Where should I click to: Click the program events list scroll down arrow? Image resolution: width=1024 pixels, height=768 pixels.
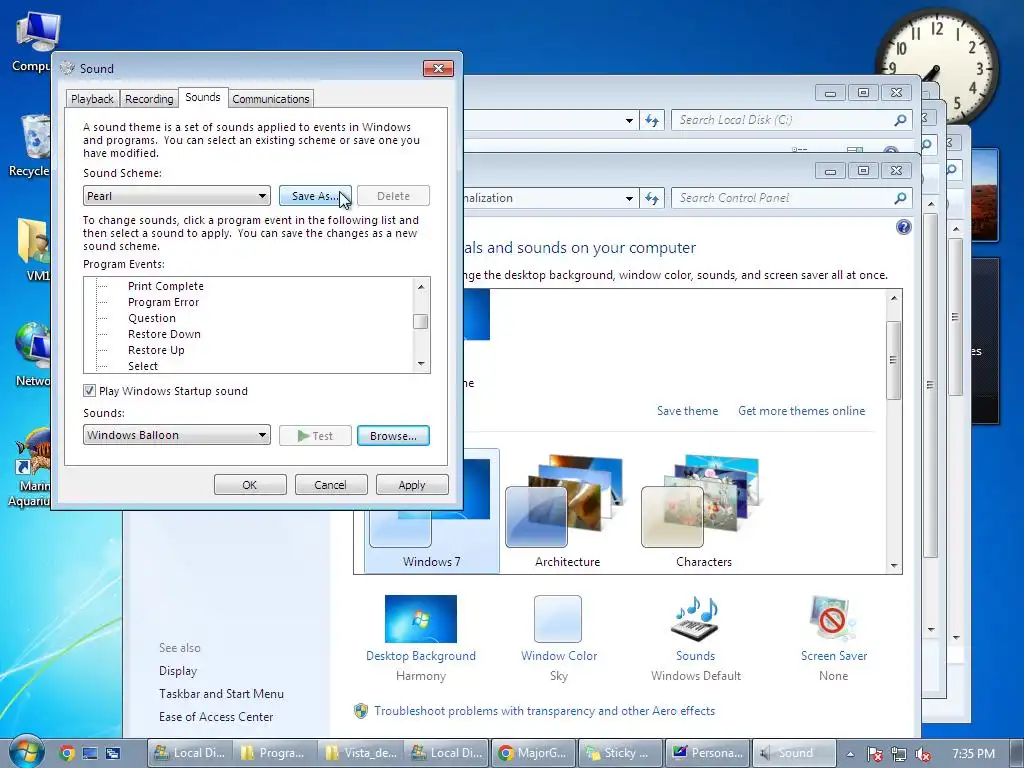(x=421, y=364)
